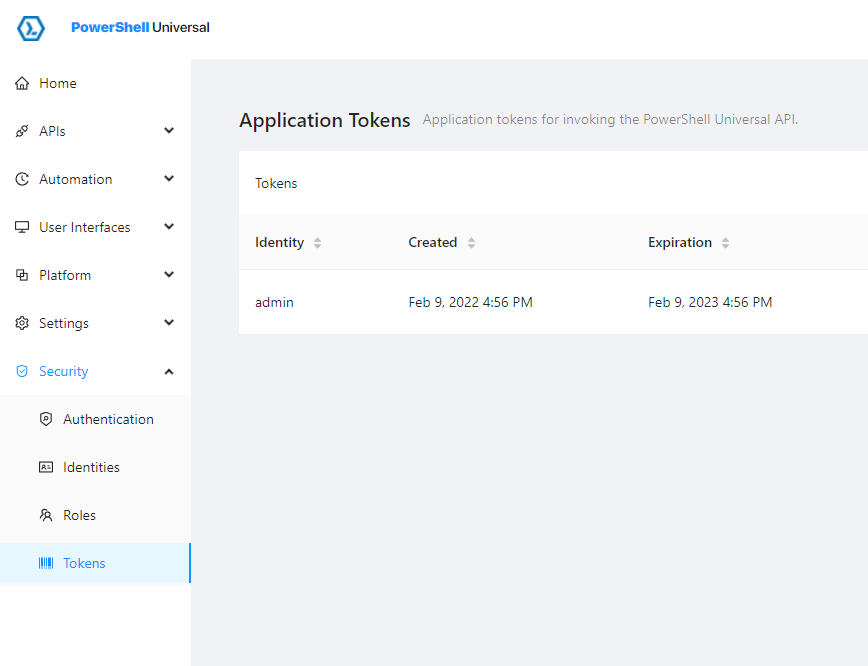
Task: Open the Identities page
Action: click(96, 467)
